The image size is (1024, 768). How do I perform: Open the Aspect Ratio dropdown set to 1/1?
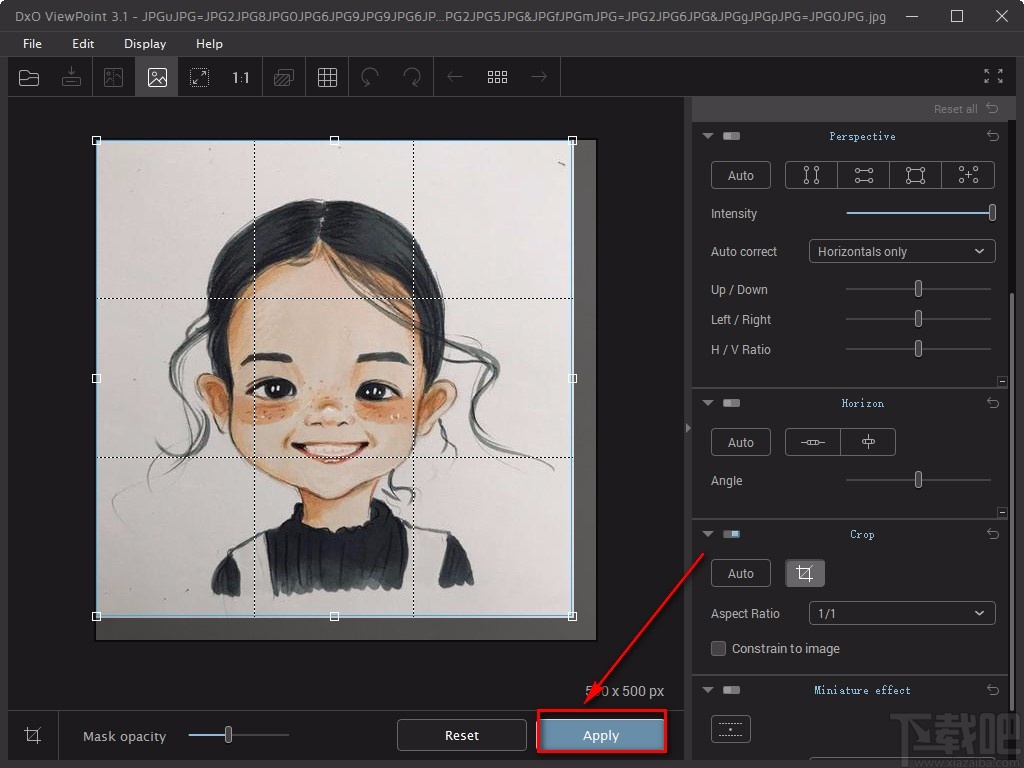(x=901, y=613)
